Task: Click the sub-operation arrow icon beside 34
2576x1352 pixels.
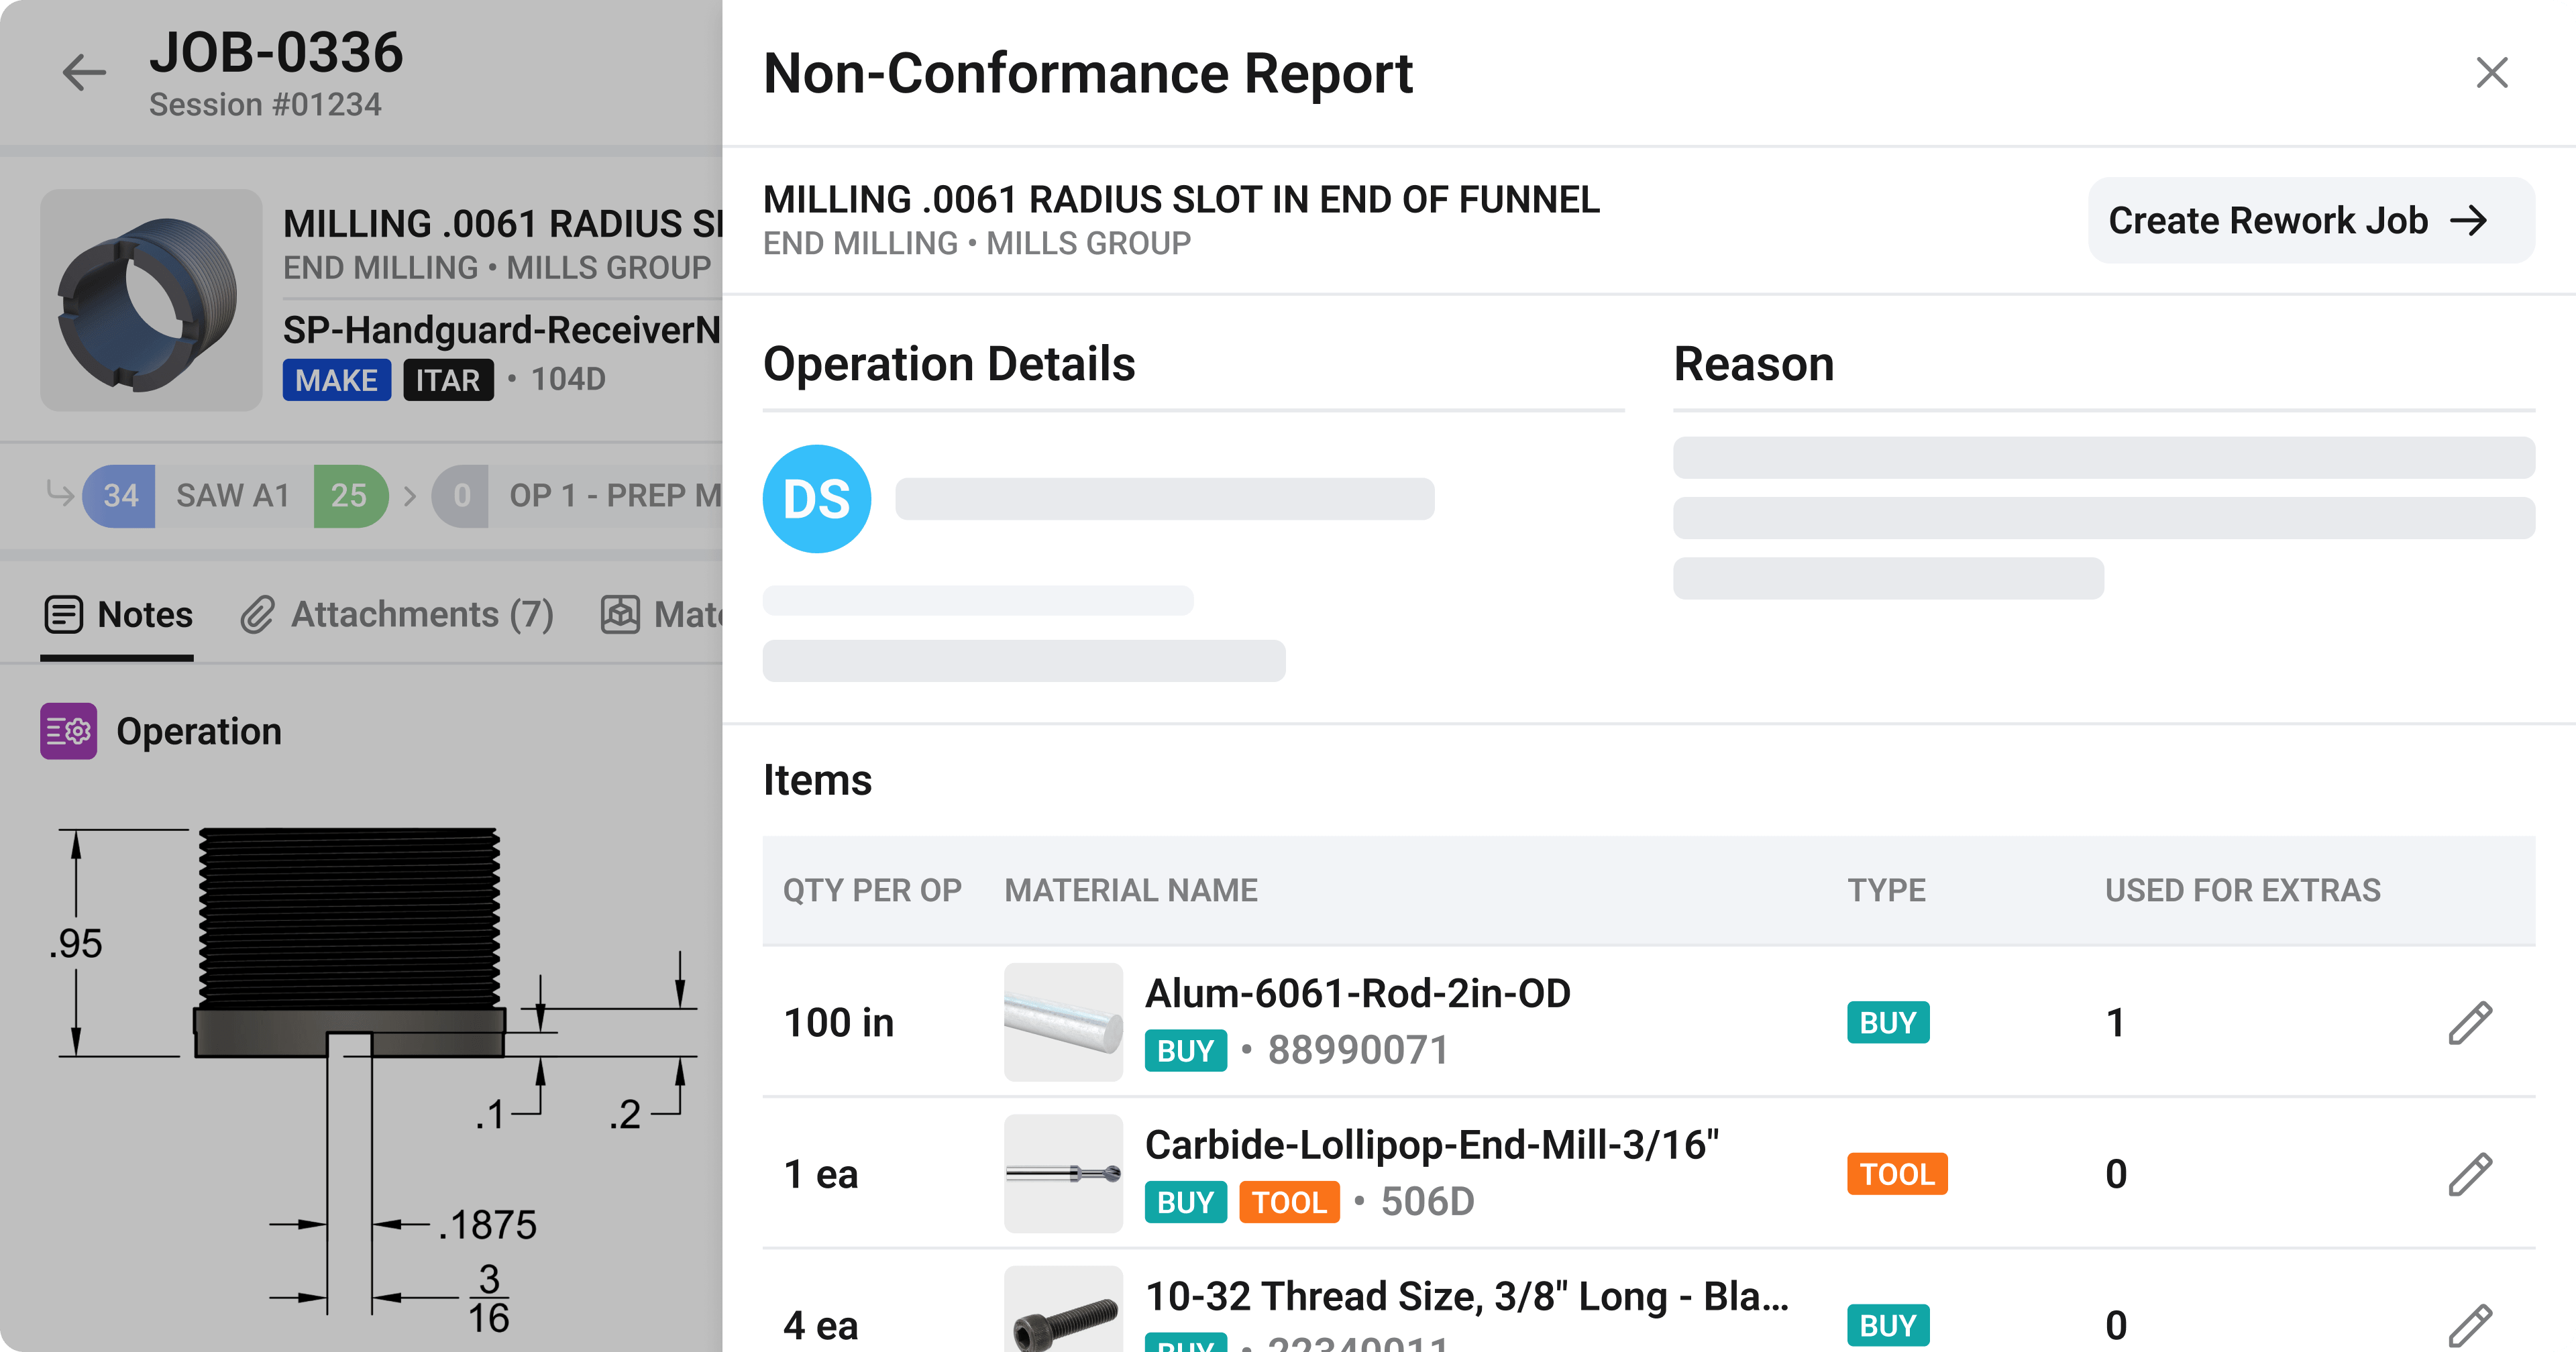Action: click(x=60, y=492)
